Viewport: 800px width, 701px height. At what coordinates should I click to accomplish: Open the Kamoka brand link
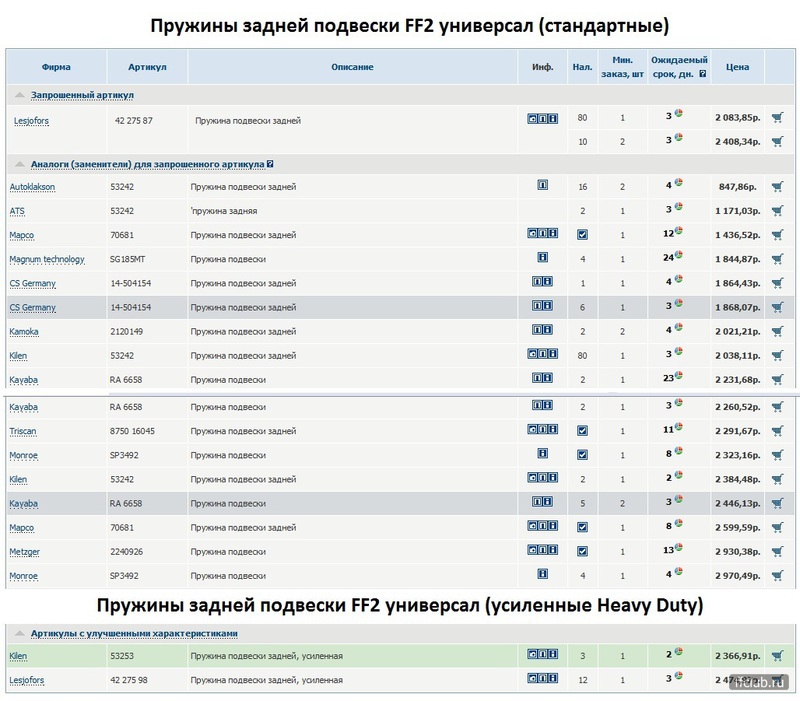click(x=24, y=332)
